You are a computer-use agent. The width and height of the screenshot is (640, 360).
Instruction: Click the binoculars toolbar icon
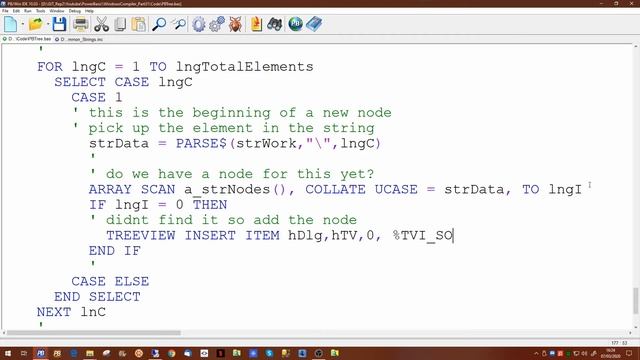click(x=275, y=24)
